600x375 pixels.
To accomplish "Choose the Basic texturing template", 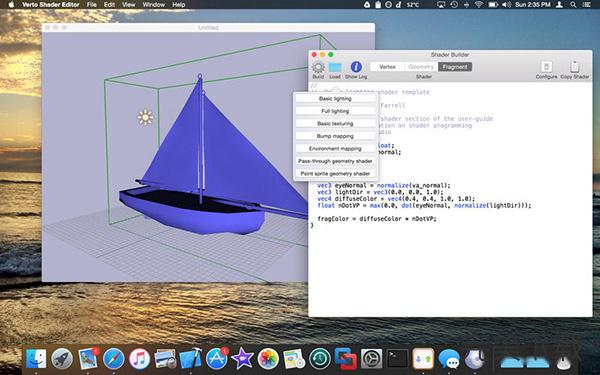I will point(335,124).
